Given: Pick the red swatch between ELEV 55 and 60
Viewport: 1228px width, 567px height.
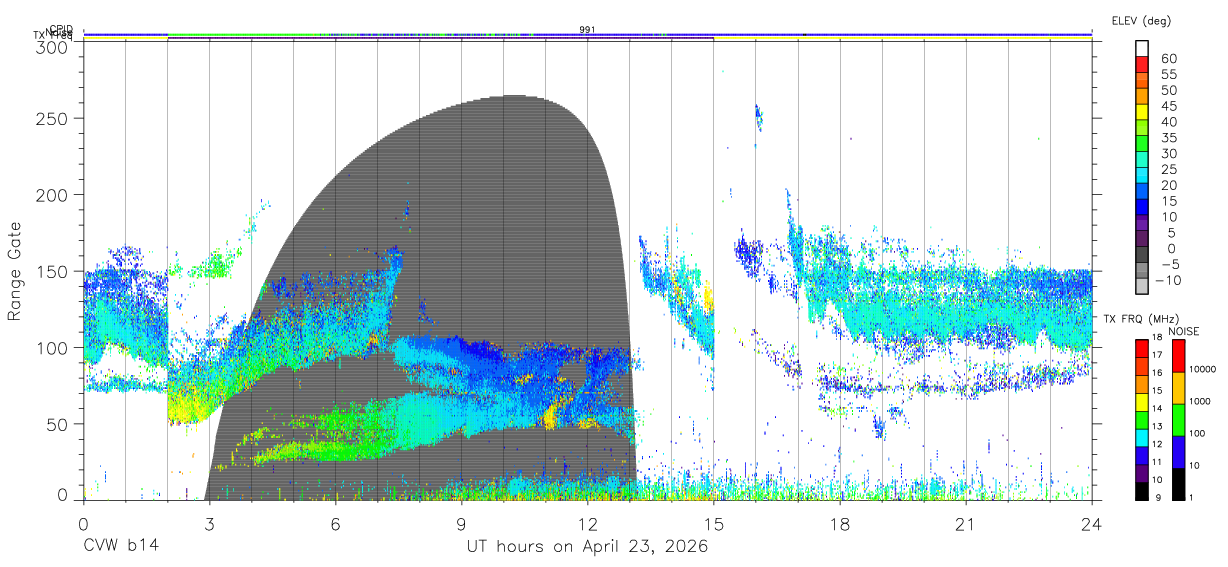Looking at the screenshot, I should point(1143,64).
